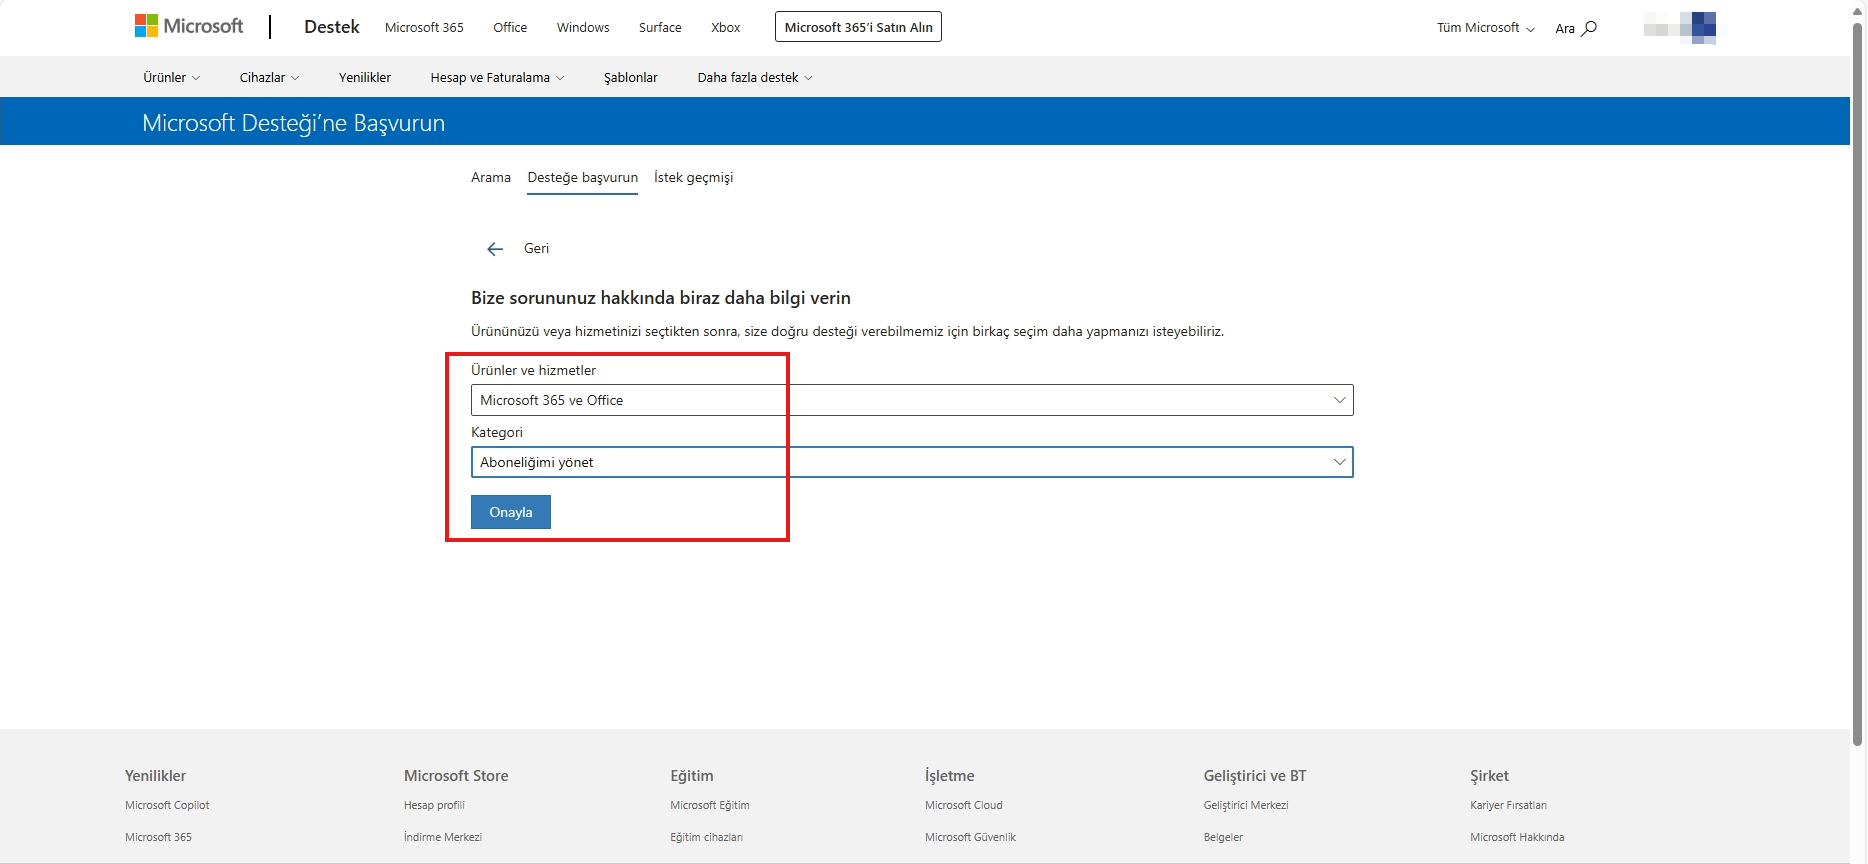This screenshot has width=1868, height=864.
Task: Open the Kariyer Fırsatları footer link
Action: [x=1508, y=805]
